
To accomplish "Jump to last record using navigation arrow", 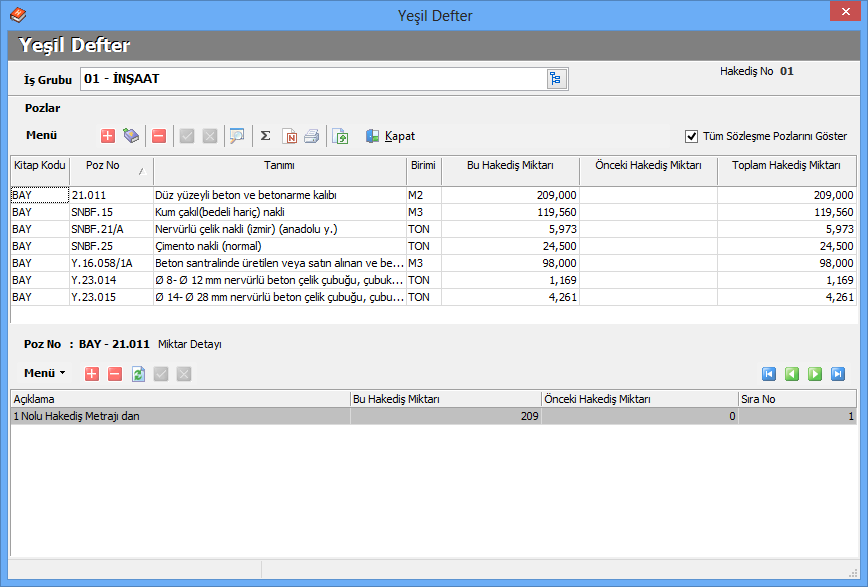I will click(838, 374).
